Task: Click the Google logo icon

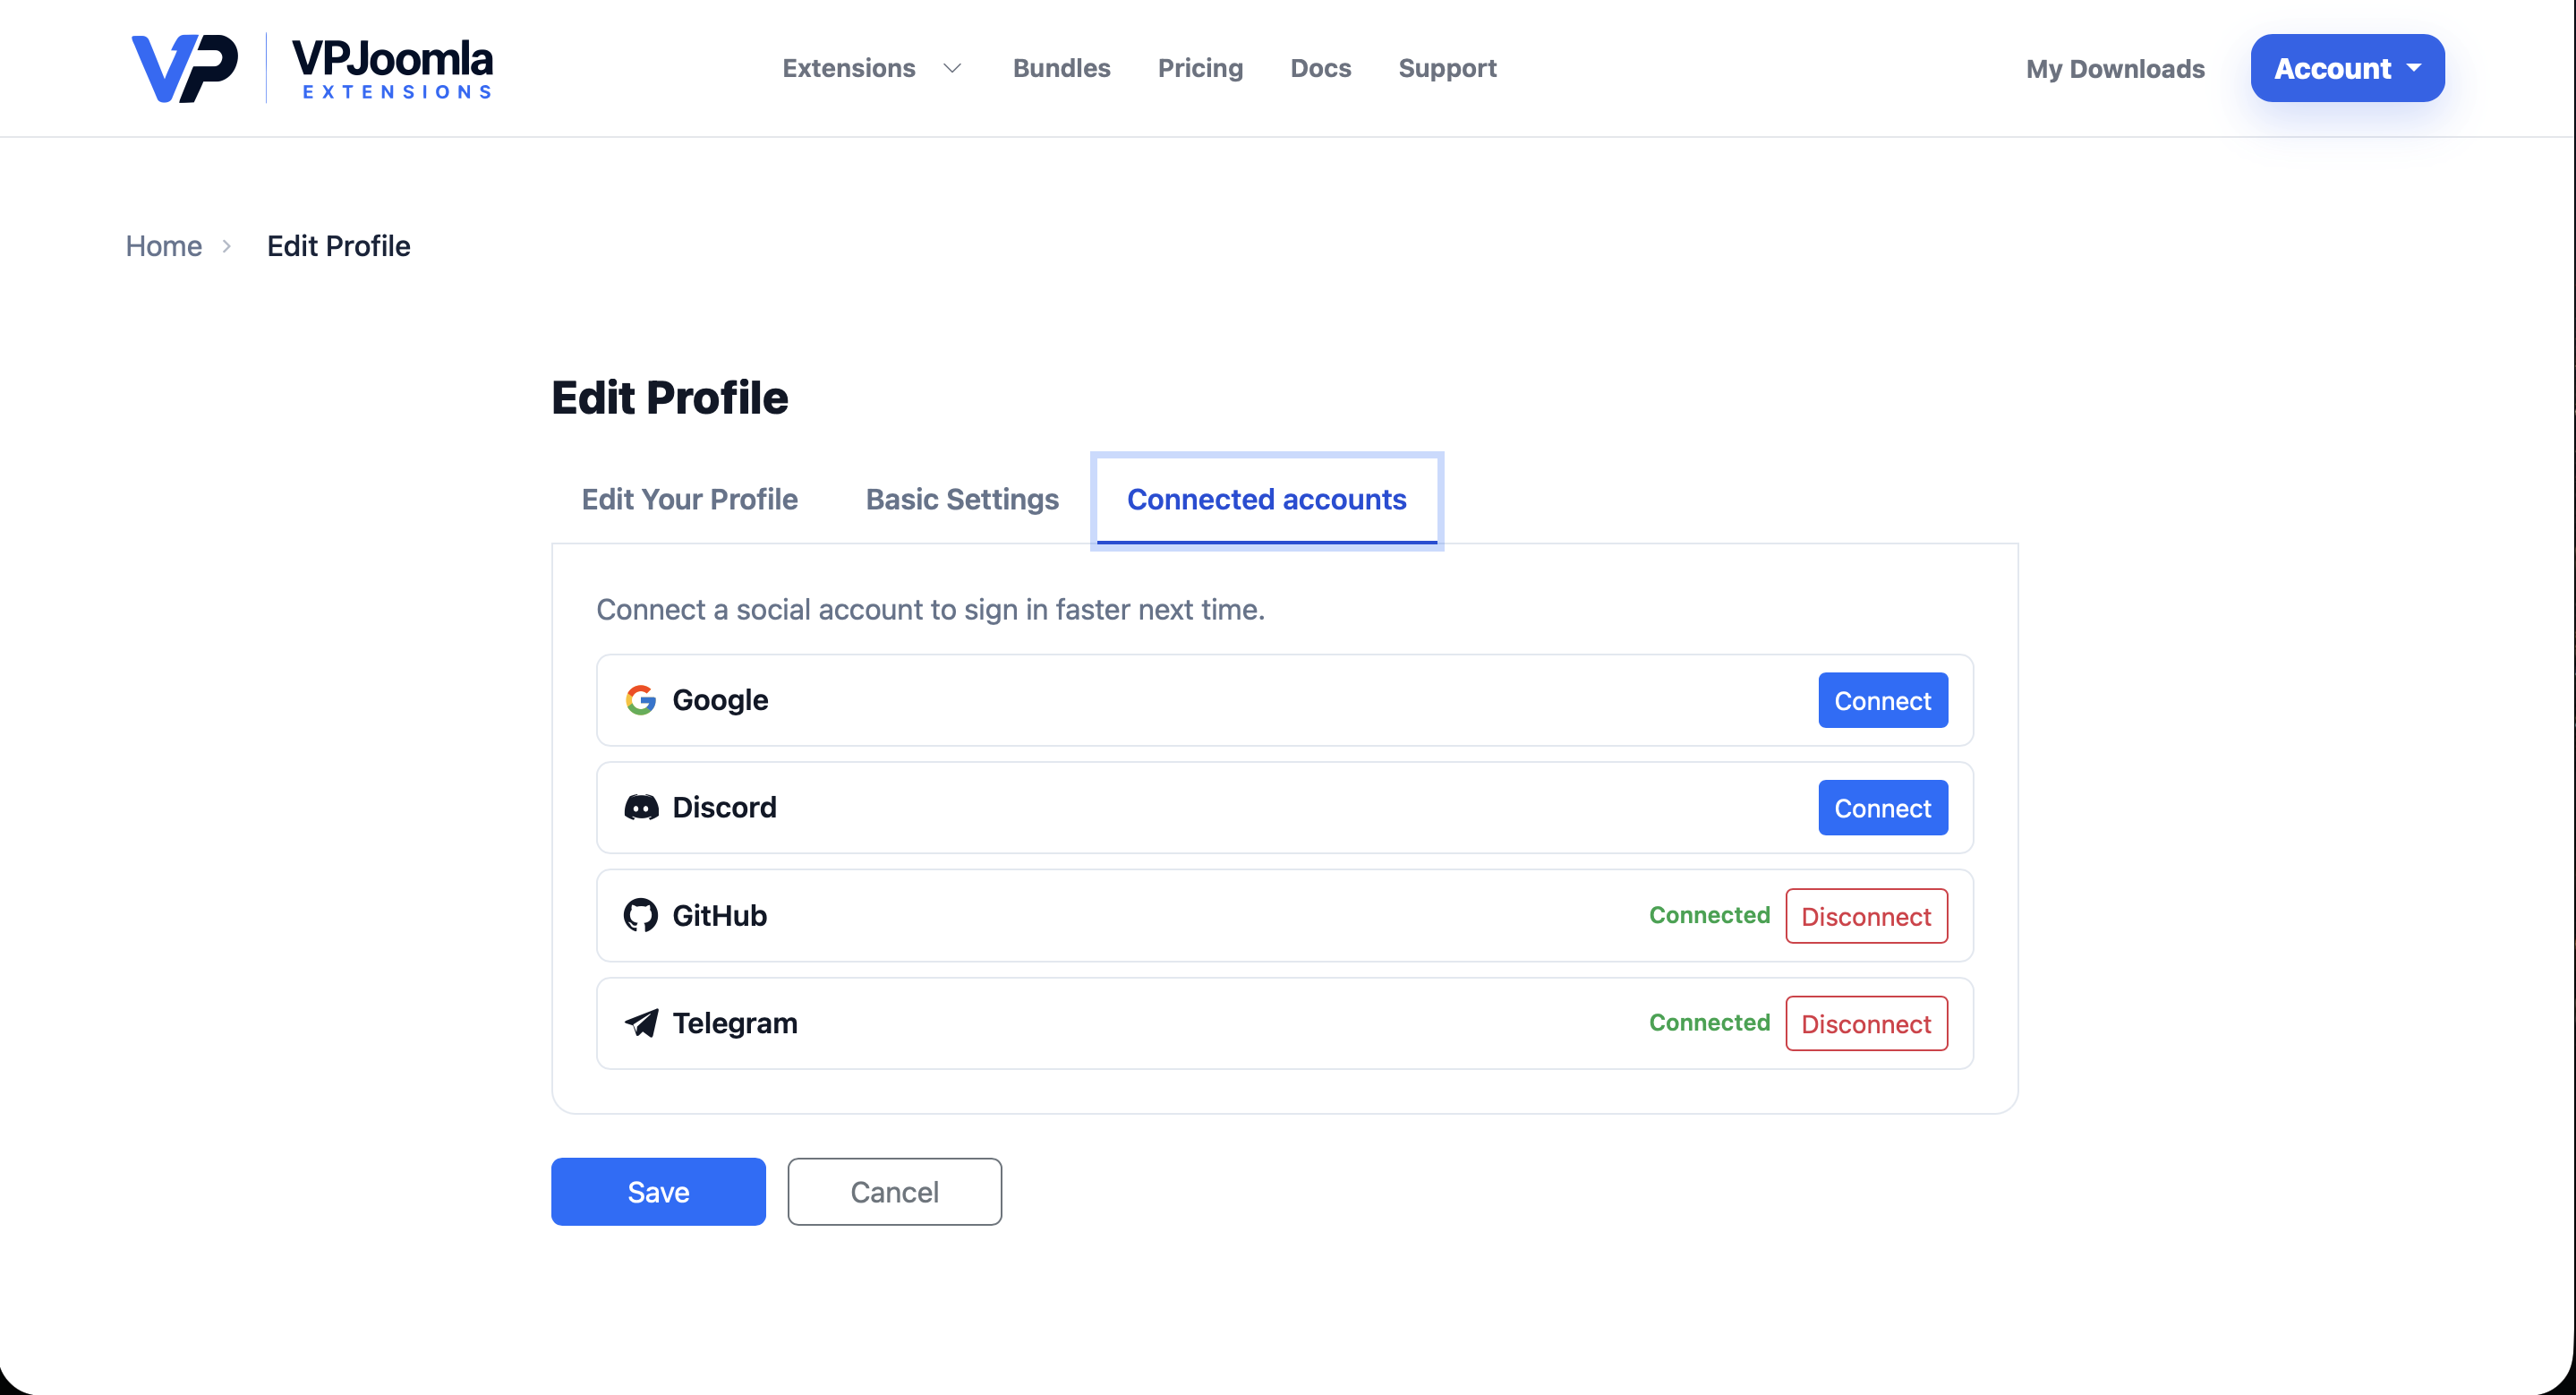Action: point(641,700)
